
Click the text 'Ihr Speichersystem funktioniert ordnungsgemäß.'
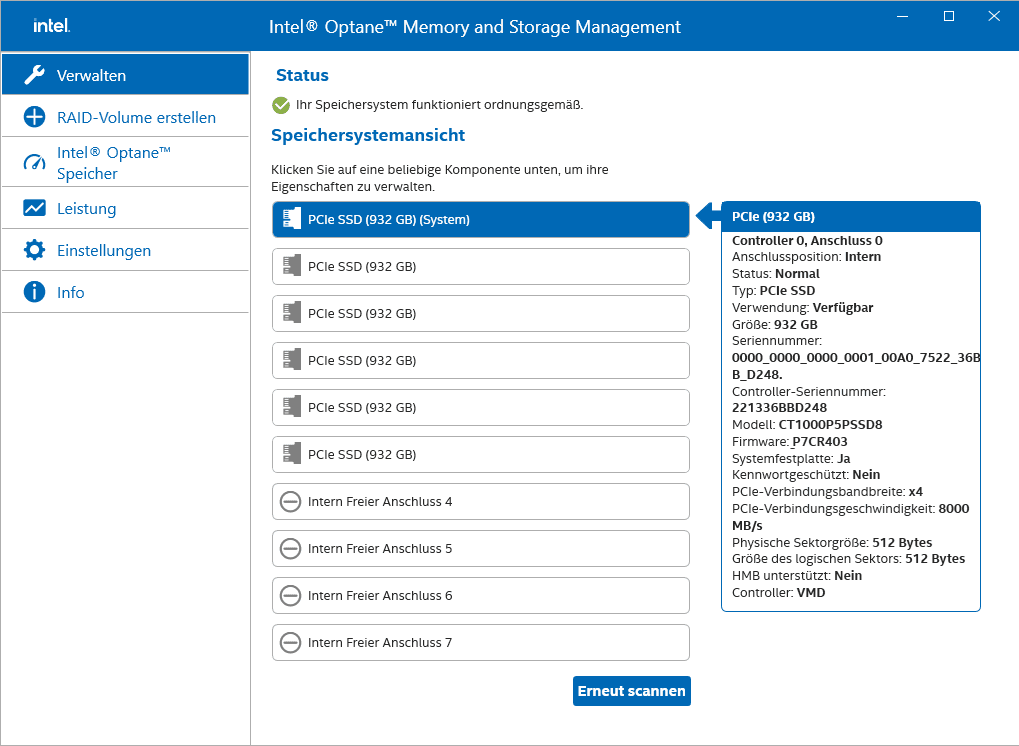click(x=439, y=105)
